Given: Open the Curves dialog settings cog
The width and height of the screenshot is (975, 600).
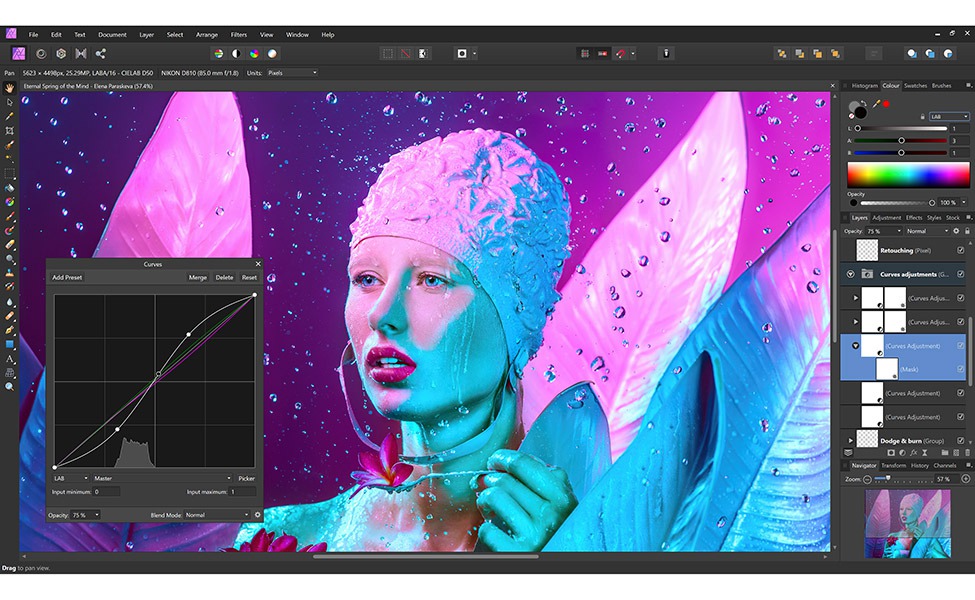Looking at the screenshot, I should pyautogui.click(x=257, y=515).
